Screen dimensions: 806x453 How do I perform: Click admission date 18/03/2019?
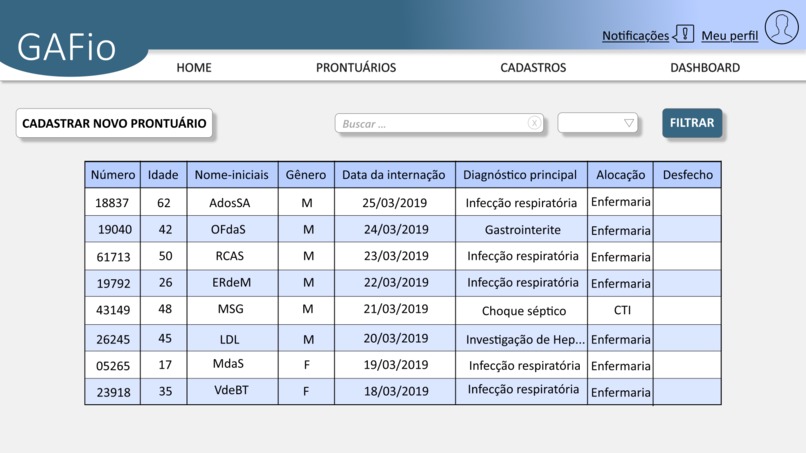pos(396,391)
